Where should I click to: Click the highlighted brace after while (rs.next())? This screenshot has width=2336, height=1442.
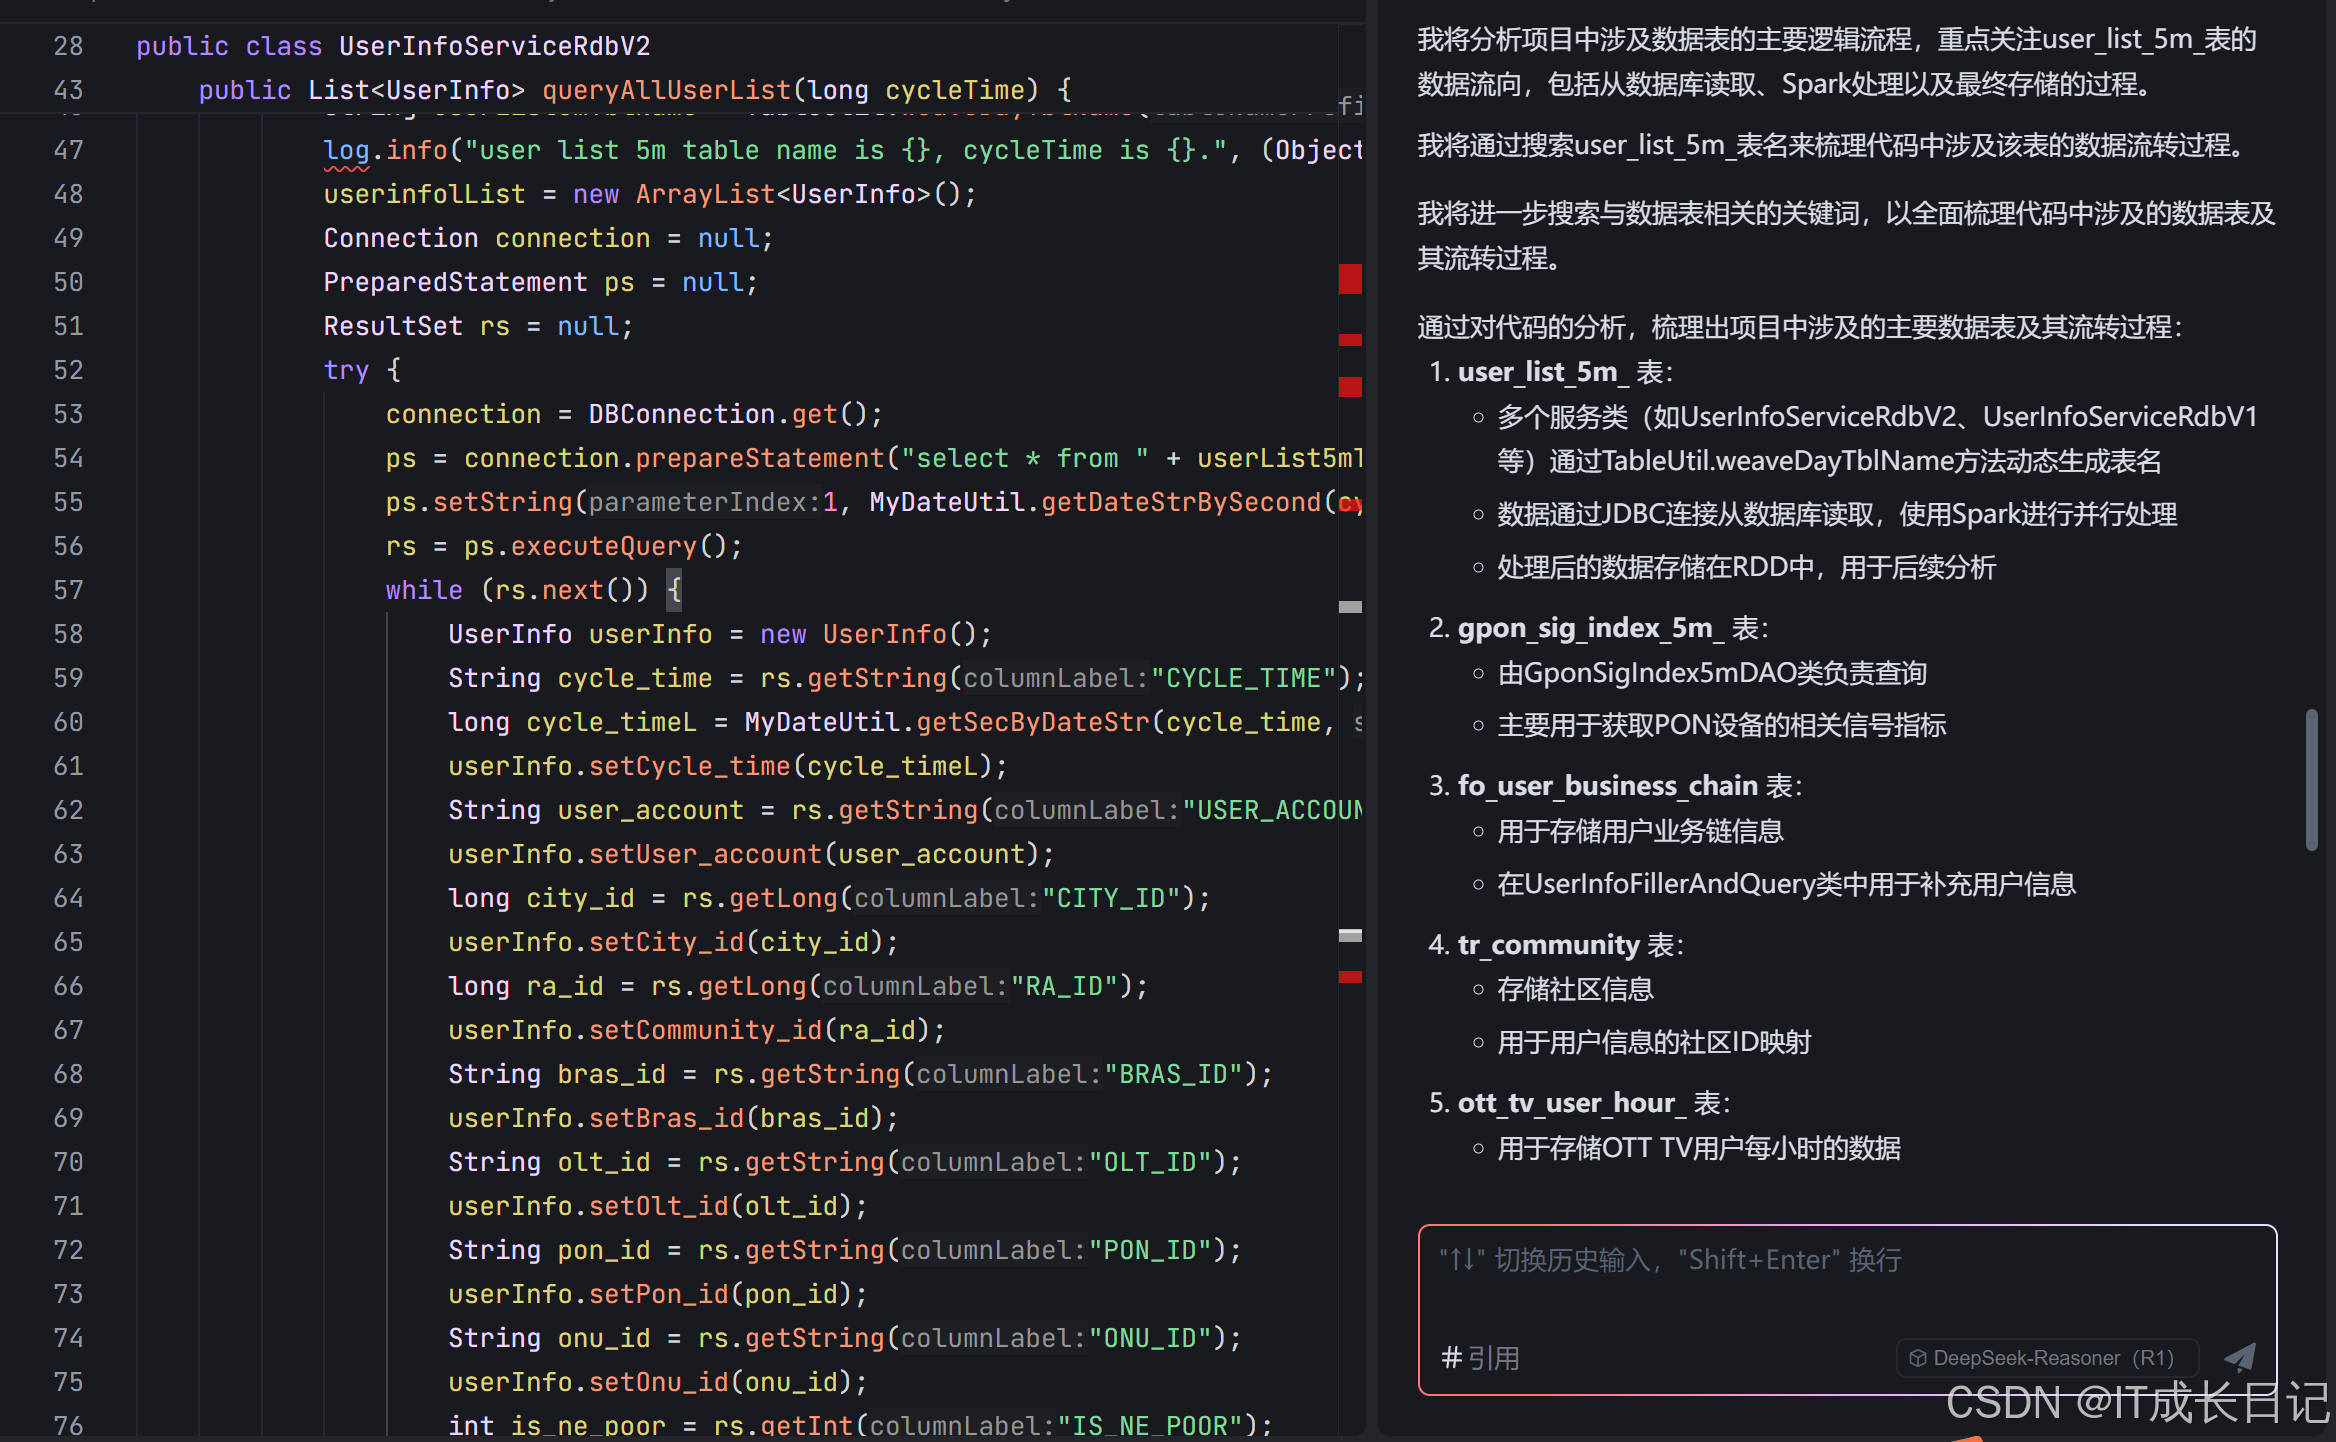(674, 590)
